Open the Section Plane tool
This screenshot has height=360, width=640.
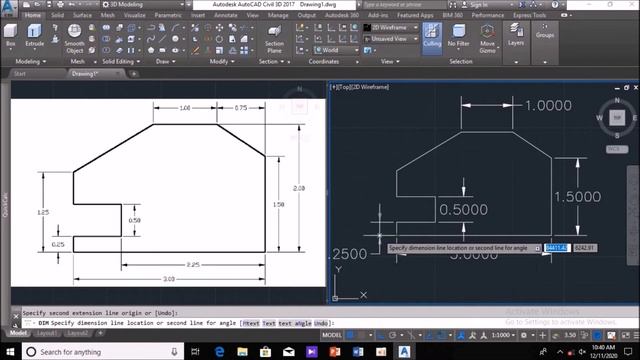[x=274, y=39]
